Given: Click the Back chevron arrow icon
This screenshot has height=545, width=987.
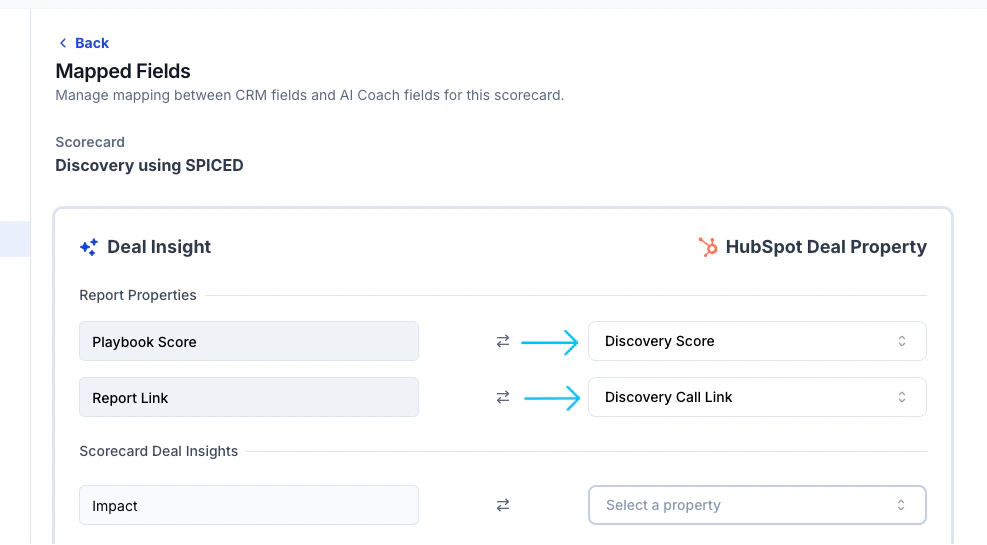Looking at the screenshot, I should click(62, 43).
